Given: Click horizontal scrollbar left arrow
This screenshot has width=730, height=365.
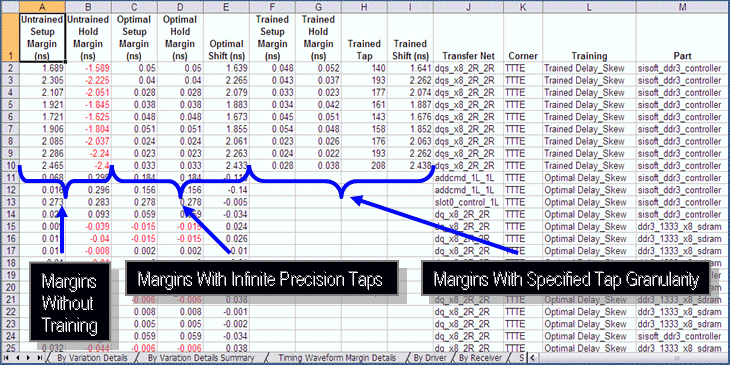Looking at the screenshot, I should coord(533,358).
